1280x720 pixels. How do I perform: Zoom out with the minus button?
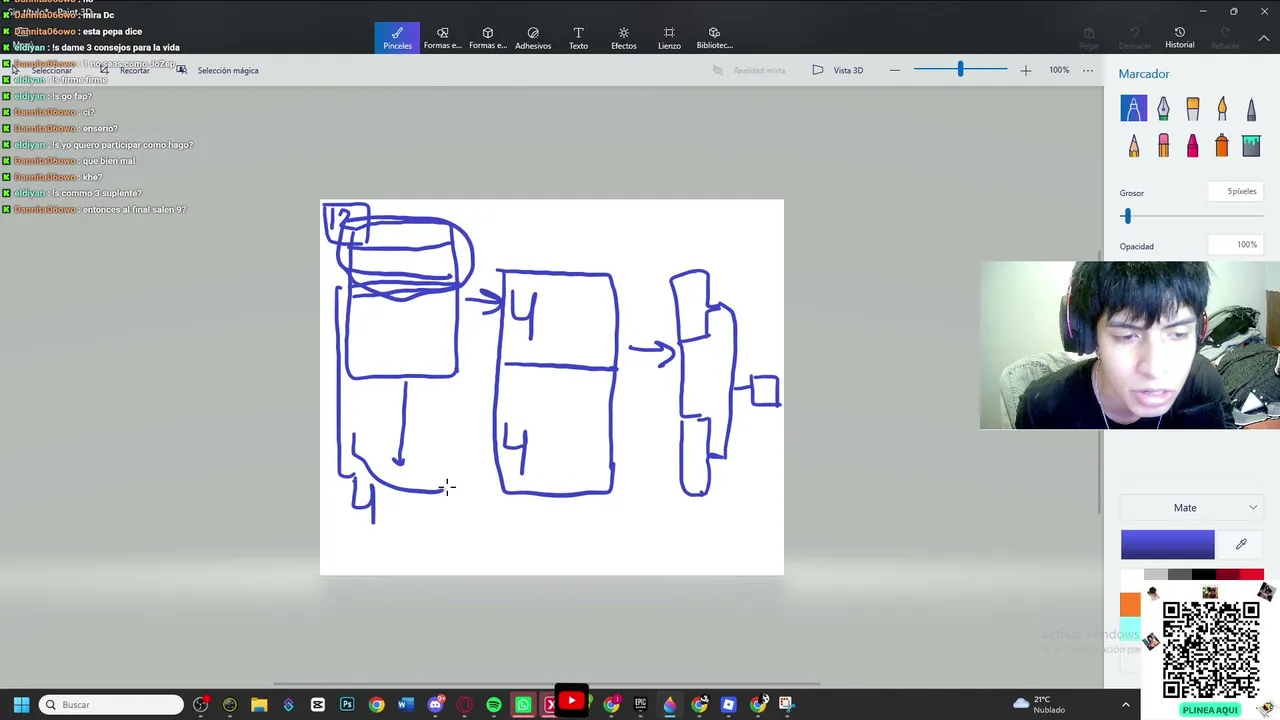tap(895, 70)
